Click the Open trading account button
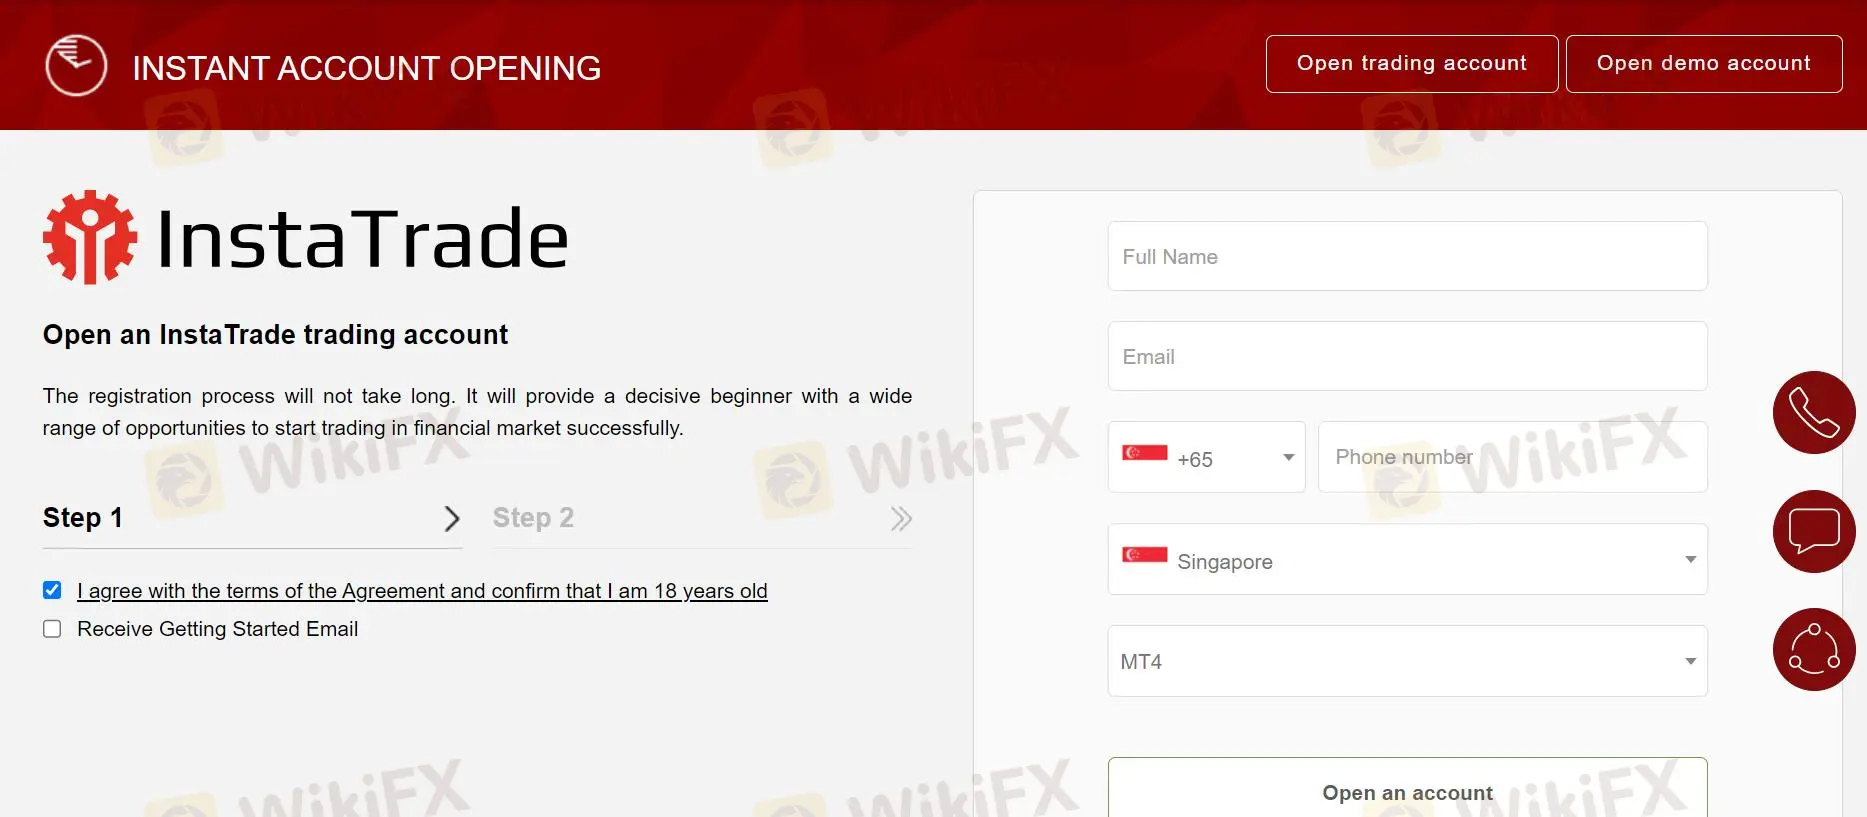 pyautogui.click(x=1412, y=64)
